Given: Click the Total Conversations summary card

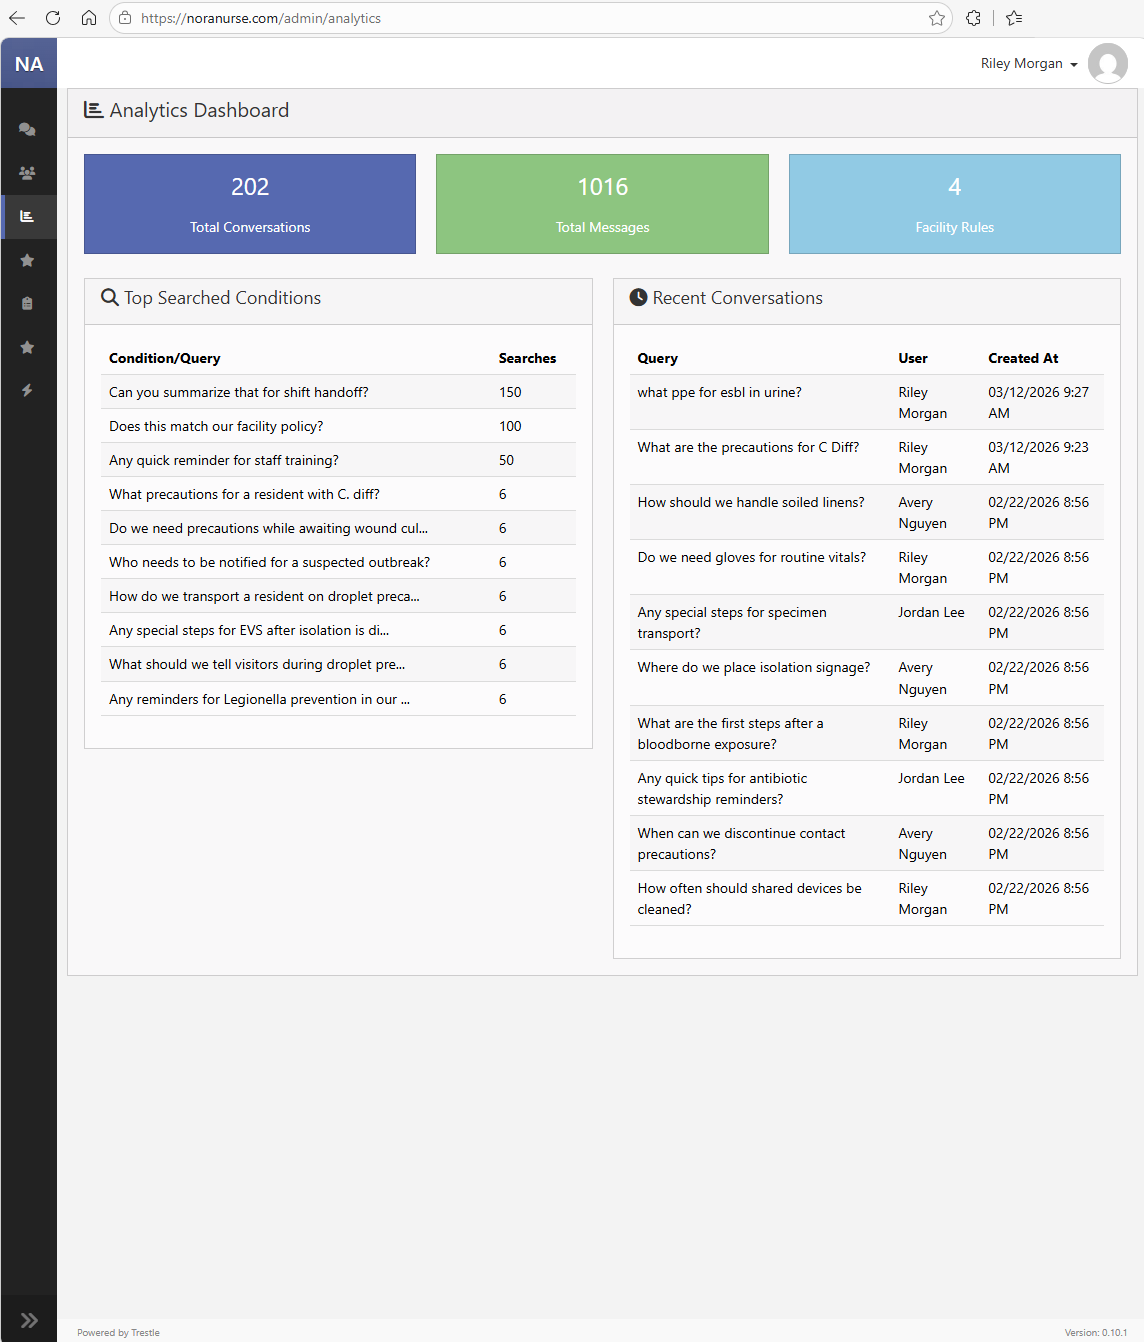Looking at the screenshot, I should pyautogui.click(x=249, y=204).
